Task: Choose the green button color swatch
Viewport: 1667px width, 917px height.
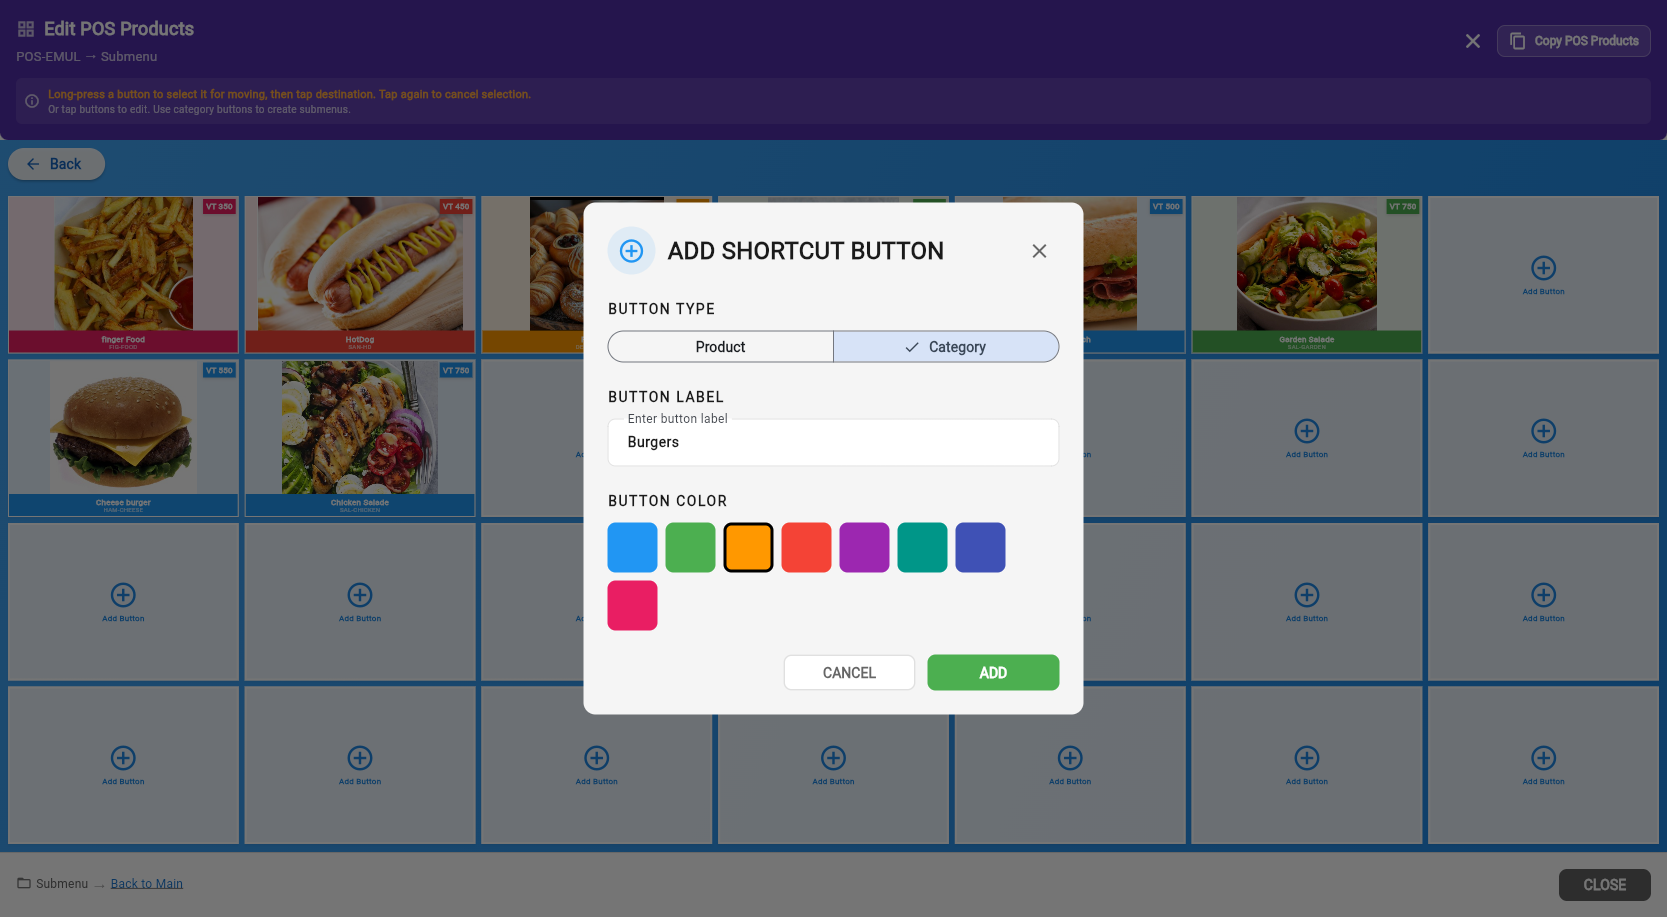Action: coord(690,547)
